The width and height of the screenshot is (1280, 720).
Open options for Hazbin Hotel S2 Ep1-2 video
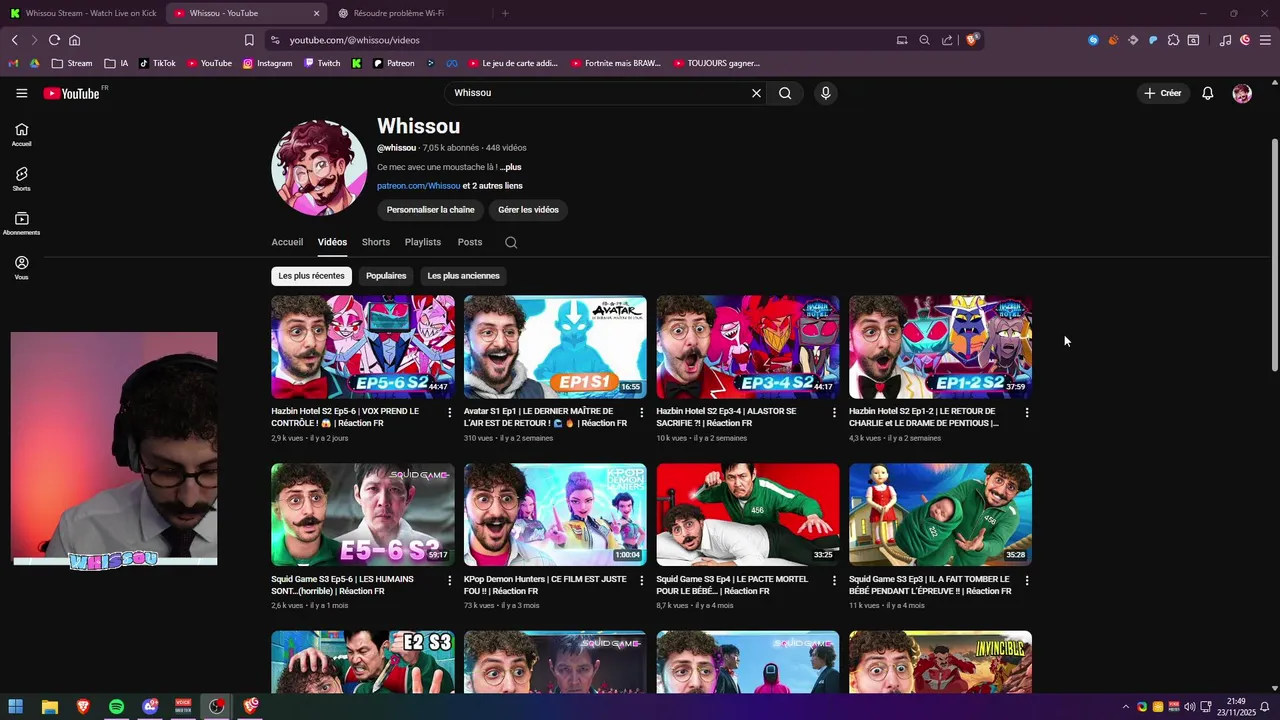(x=1027, y=412)
